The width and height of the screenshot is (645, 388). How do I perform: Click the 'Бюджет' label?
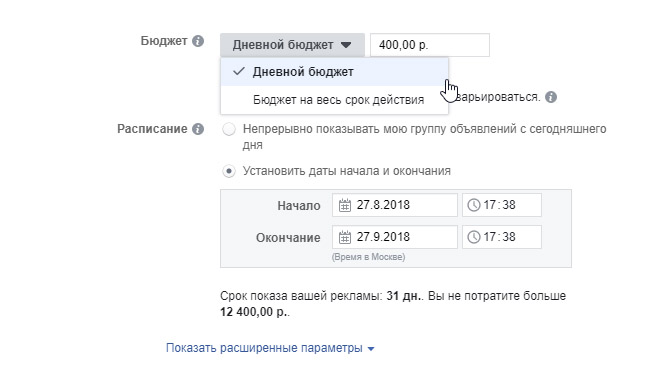click(164, 41)
